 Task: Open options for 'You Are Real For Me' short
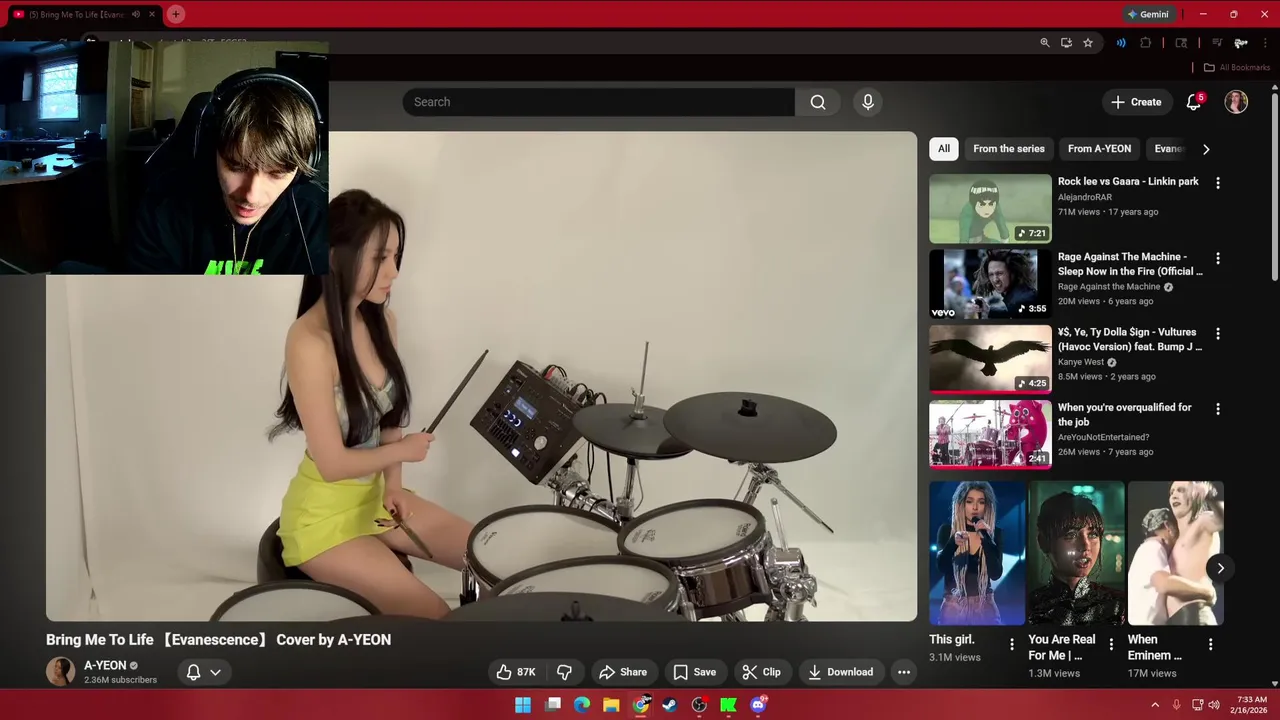pyautogui.click(x=1110, y=645)
